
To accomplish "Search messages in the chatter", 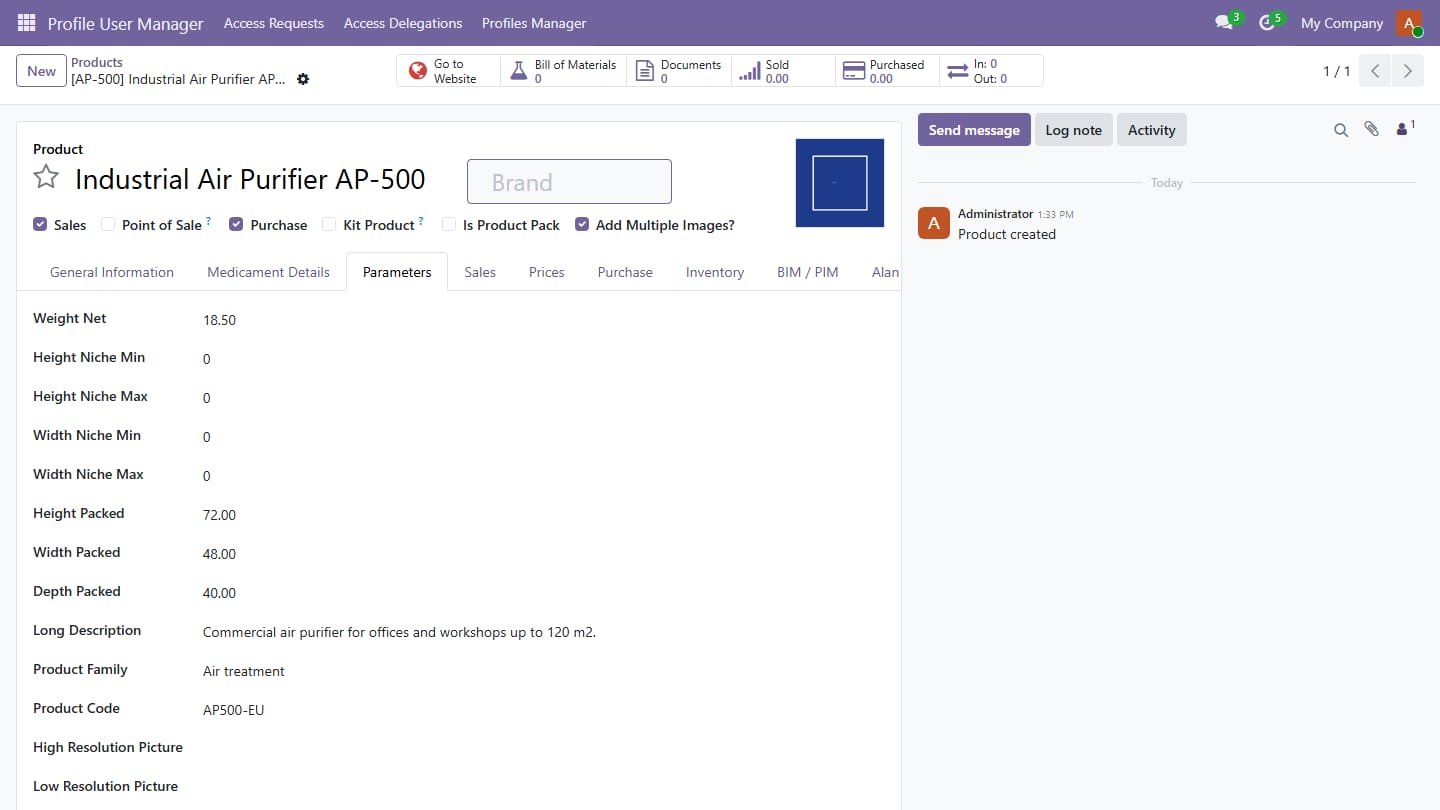I will (1341, 130).
